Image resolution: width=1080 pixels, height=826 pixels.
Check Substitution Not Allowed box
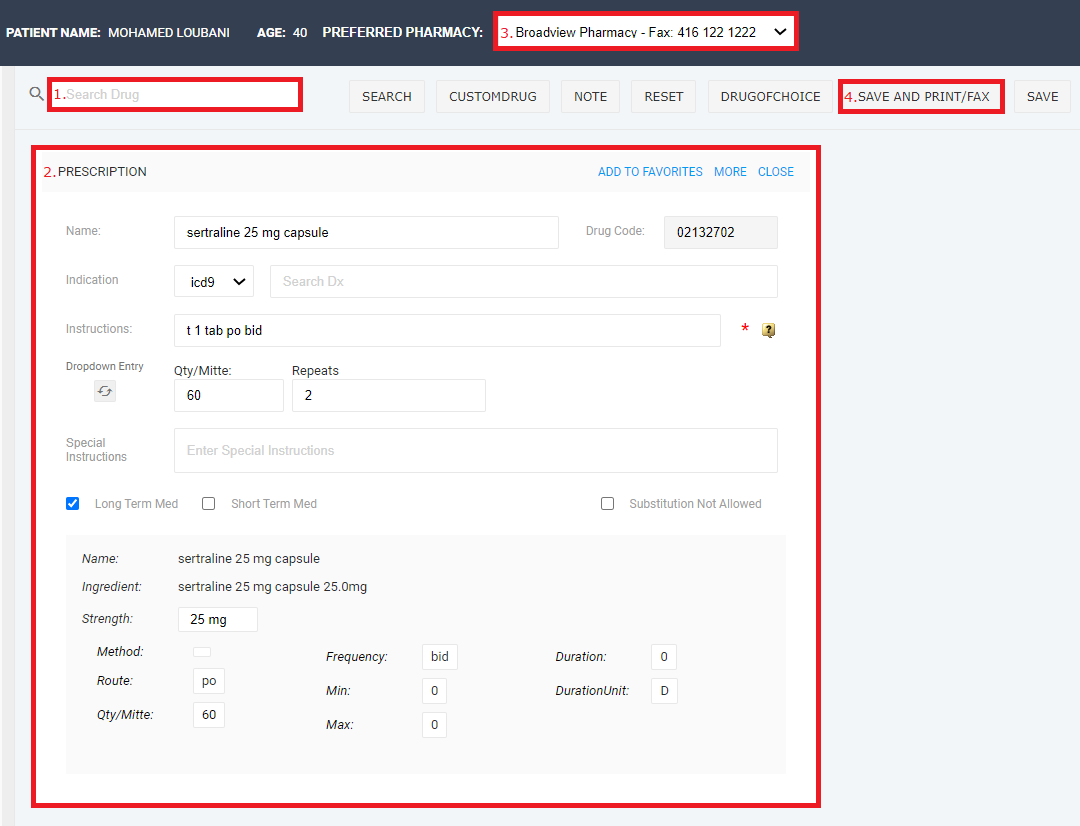click(x=607, y=504)
